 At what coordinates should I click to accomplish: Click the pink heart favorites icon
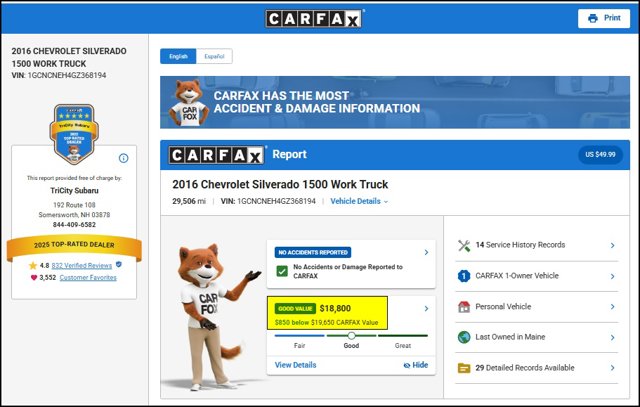tap(34, 278)
